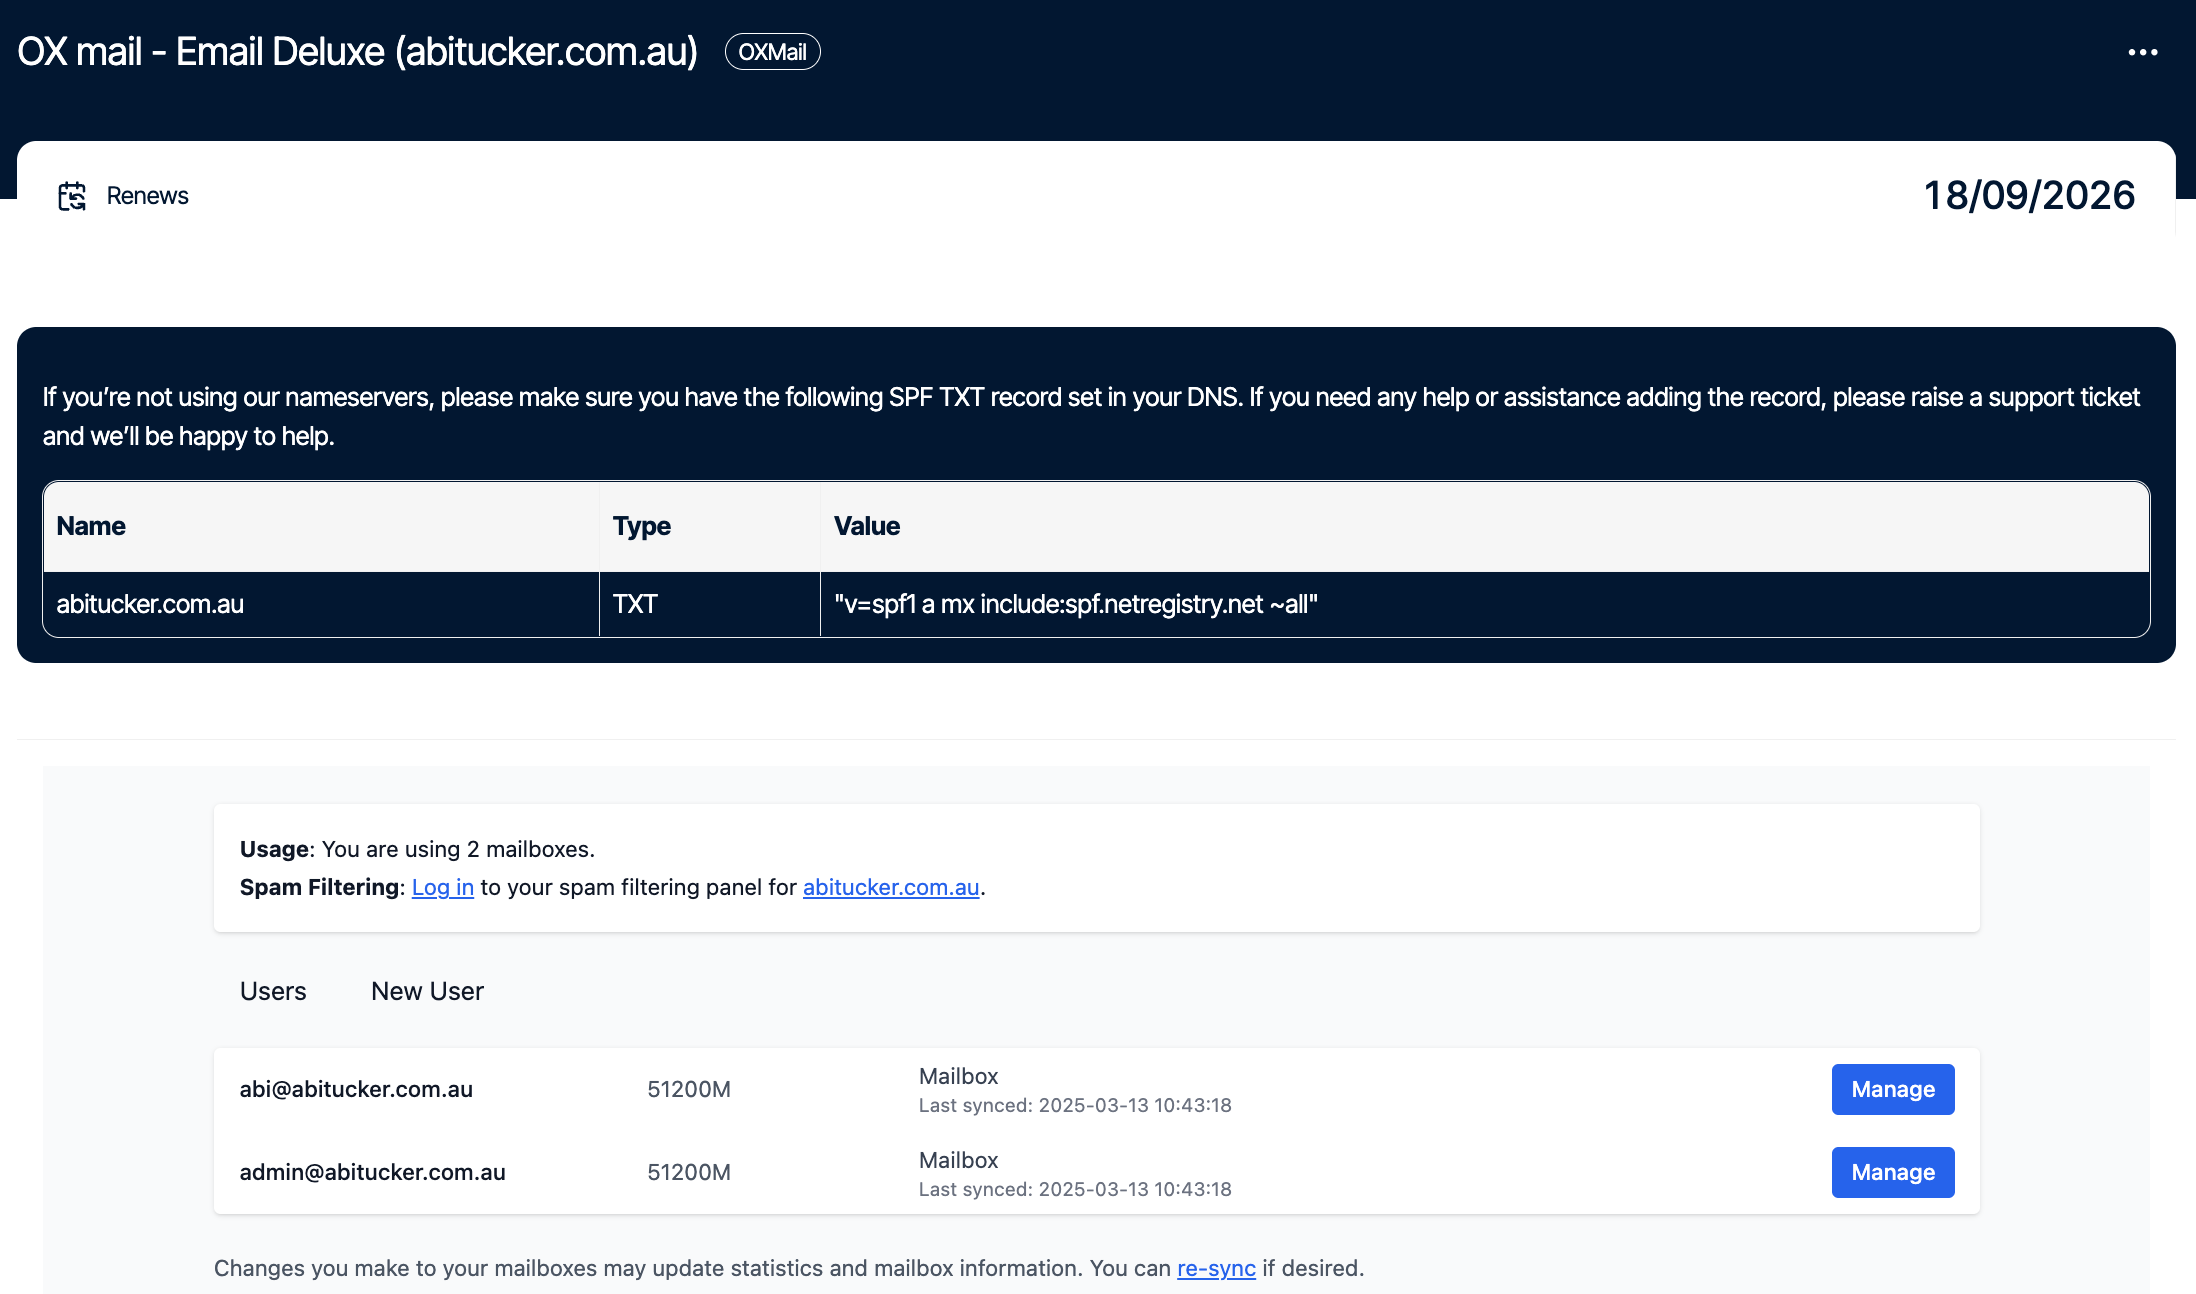Click the Renews calendar icon
The height and width of the screenshot is (1294, 2196).
(x=72, y=196)
